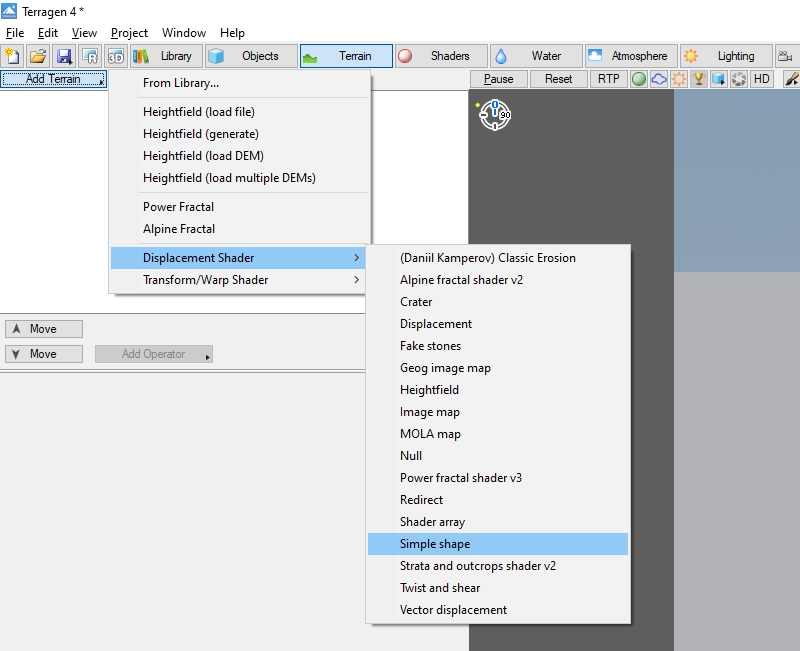The image size is (800, 651).
Task: Toggle the orange sun lighting preview icon
Action: (679, 79)
